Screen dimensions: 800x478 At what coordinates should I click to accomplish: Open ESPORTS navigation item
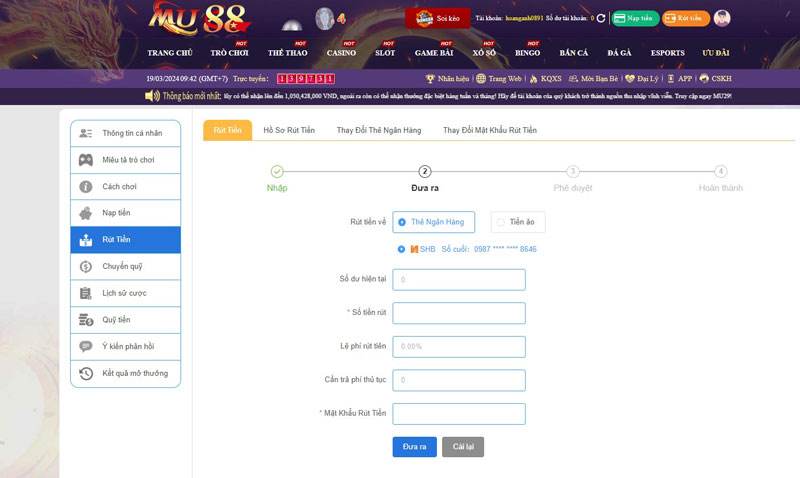pyautogui.click(x=667, y=53)
